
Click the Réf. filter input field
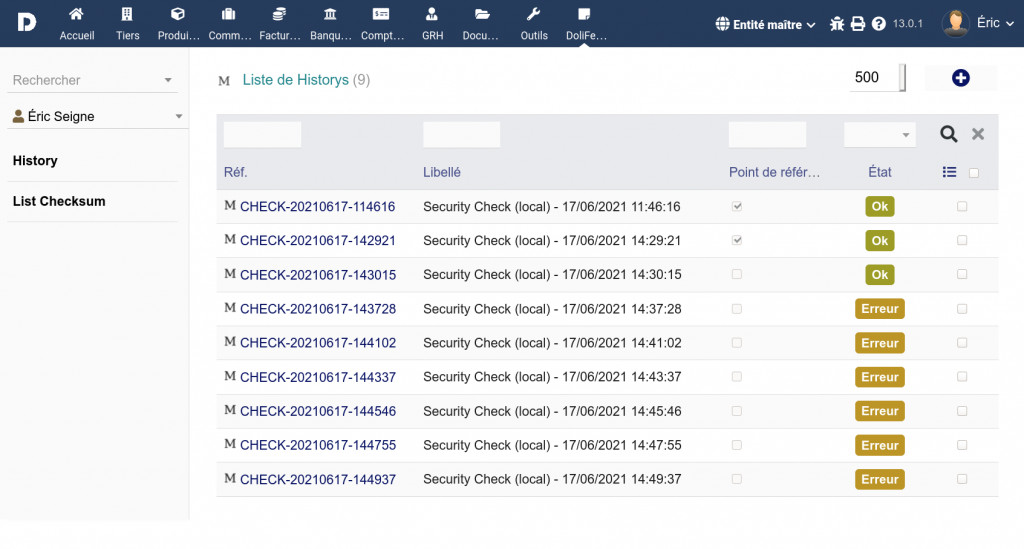click(262, 135)
